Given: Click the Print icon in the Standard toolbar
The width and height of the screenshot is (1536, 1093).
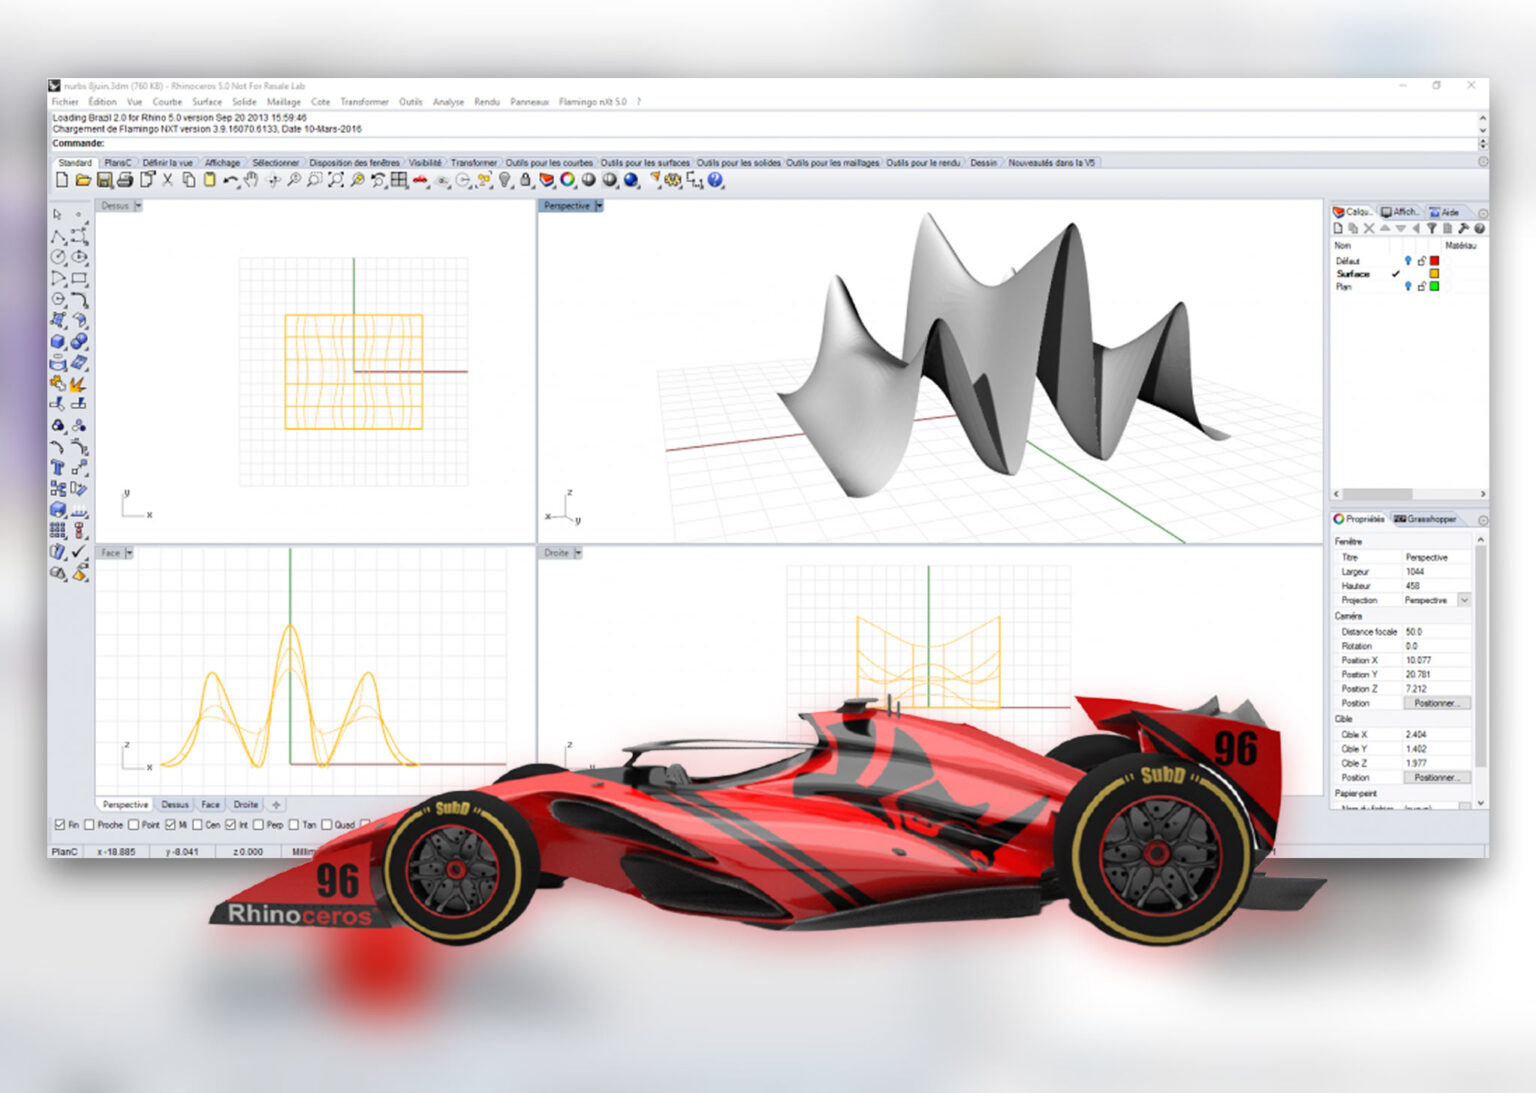Looking at the screenshot, I should 124,181.
